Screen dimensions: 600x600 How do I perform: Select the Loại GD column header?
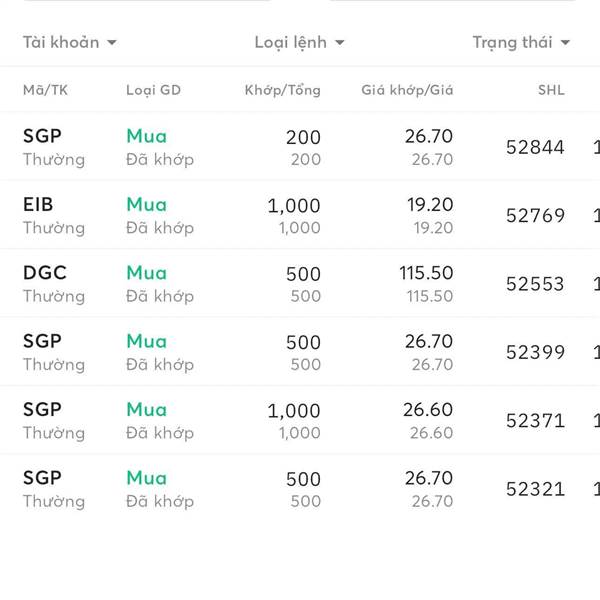[153, 90]
